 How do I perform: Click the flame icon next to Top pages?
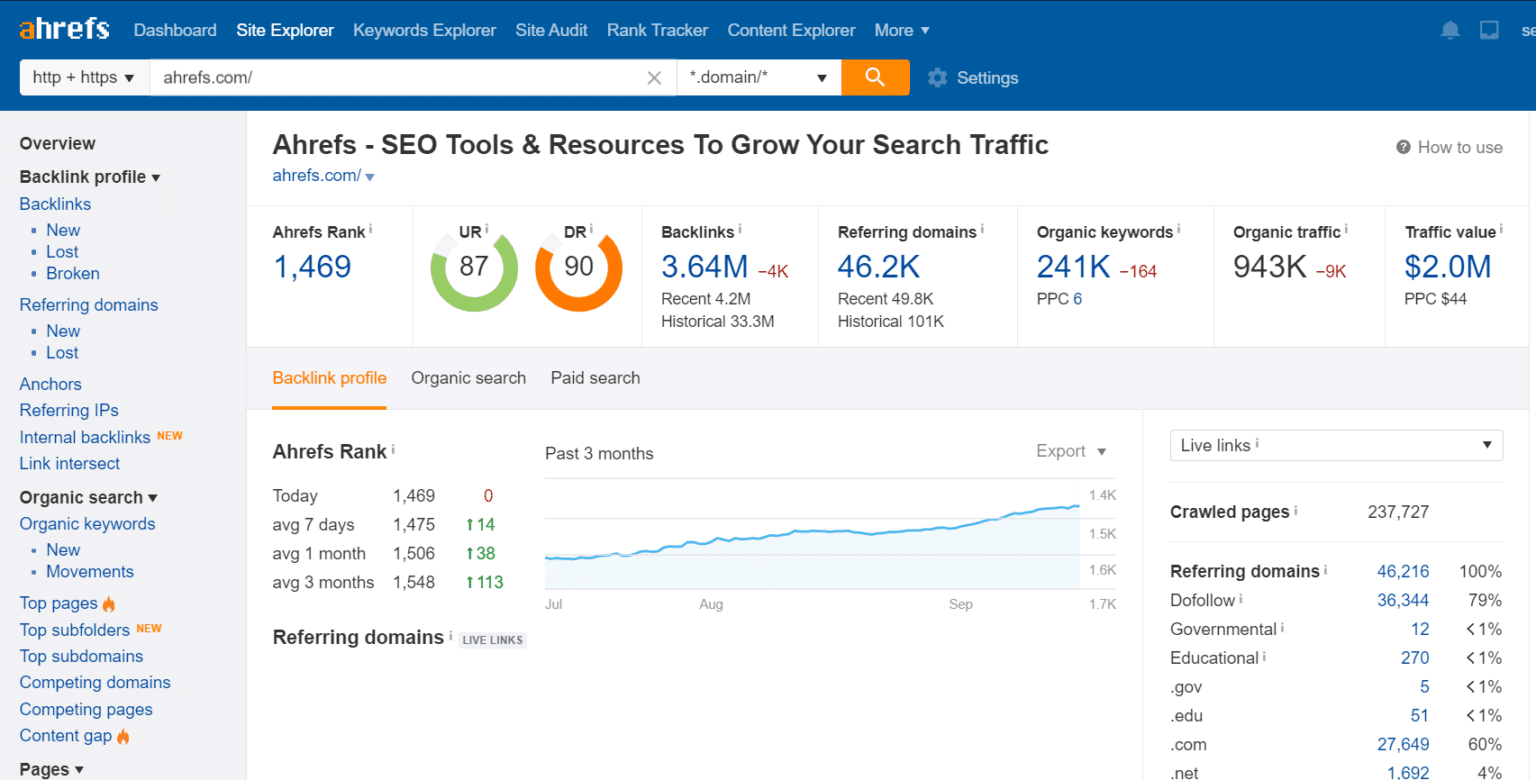(107, 604)
